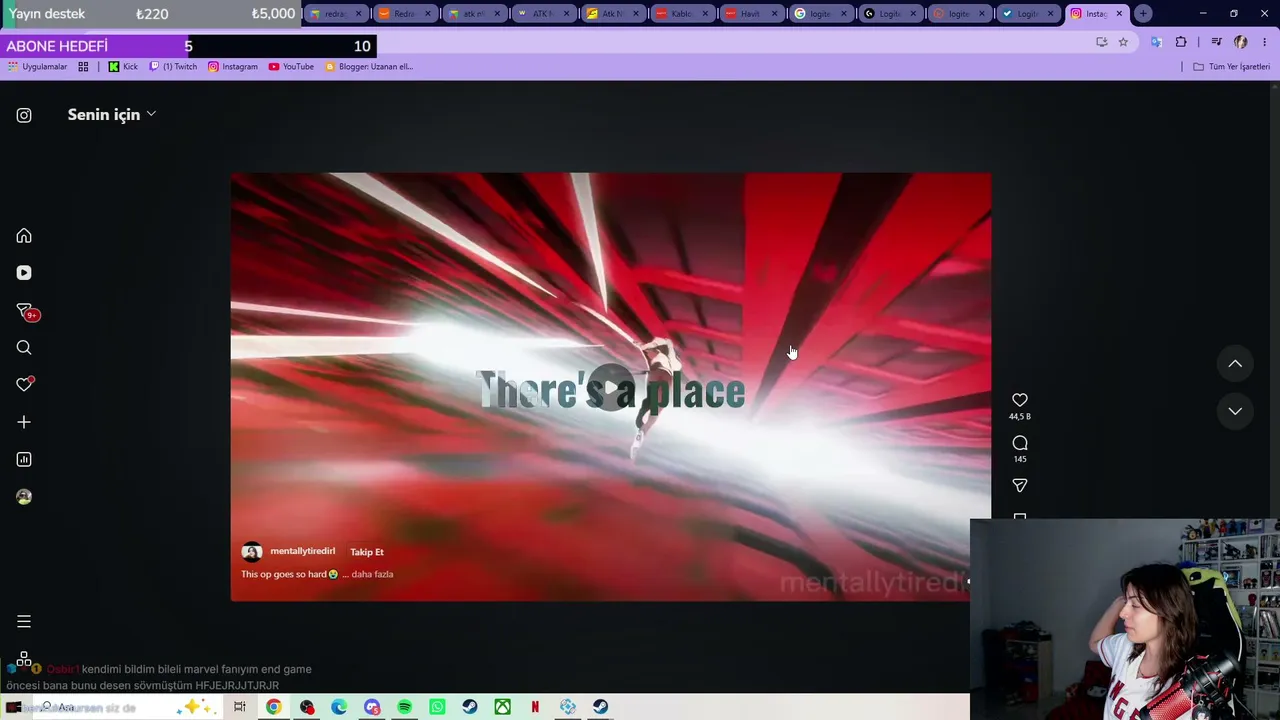
Task: Open Google Chrome from the taskbar
Action: click(273, 707)
